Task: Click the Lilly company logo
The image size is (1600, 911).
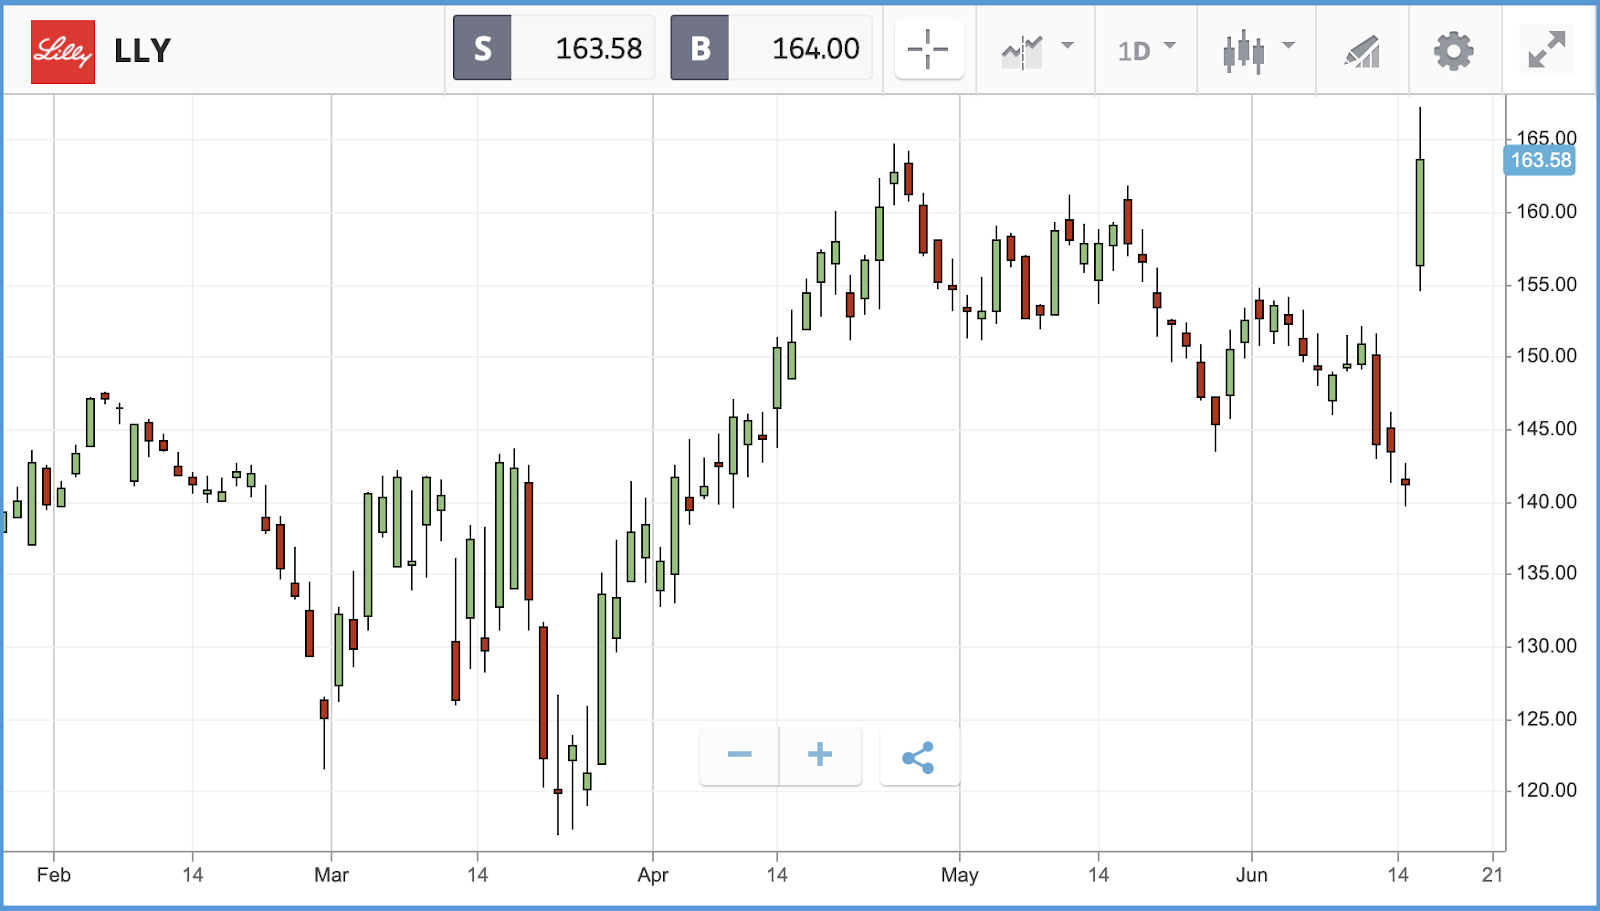Action: 63,51
